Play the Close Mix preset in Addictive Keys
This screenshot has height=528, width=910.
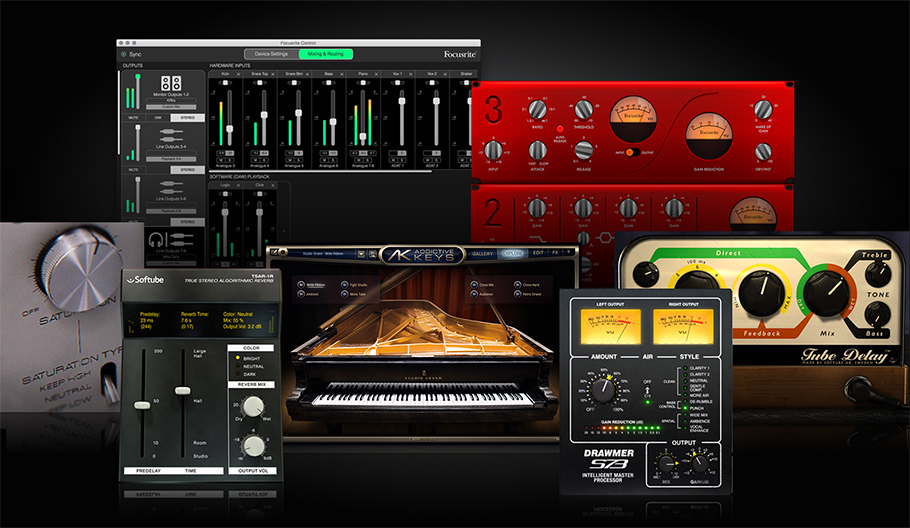(x=474, y=284)
